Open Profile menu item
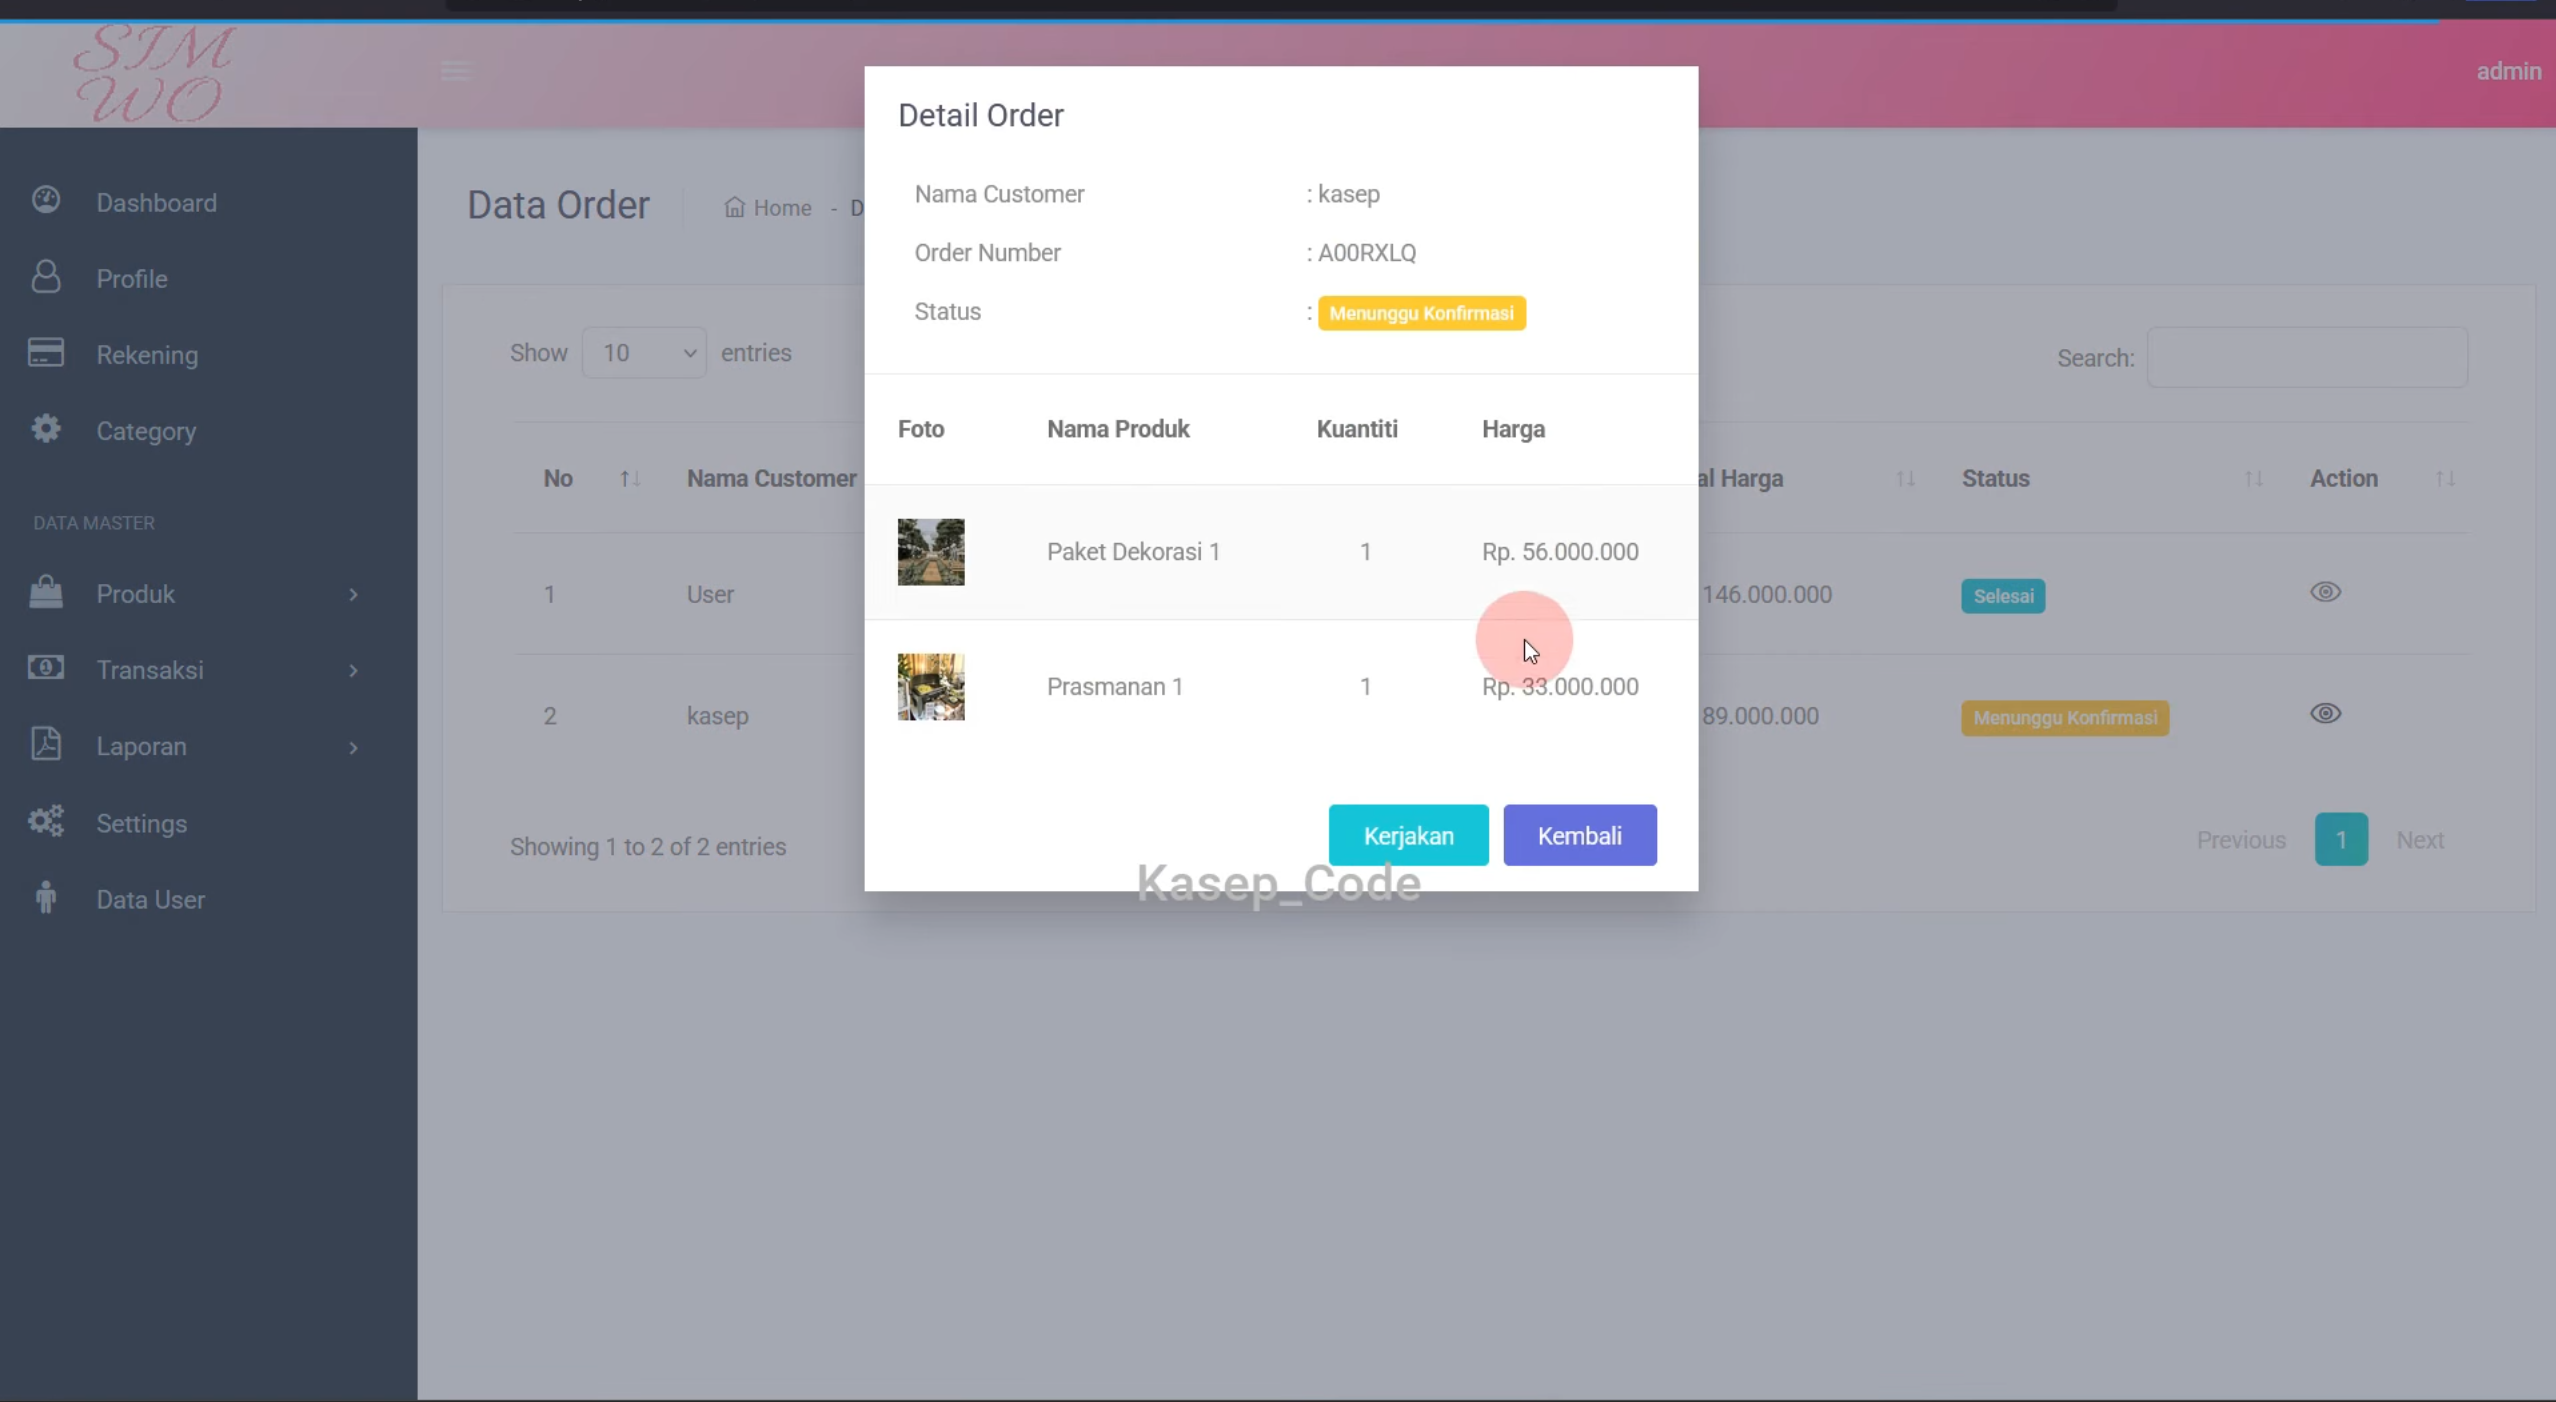The height and width of the screenshot is (1402, 2556). tap(132, 279)
